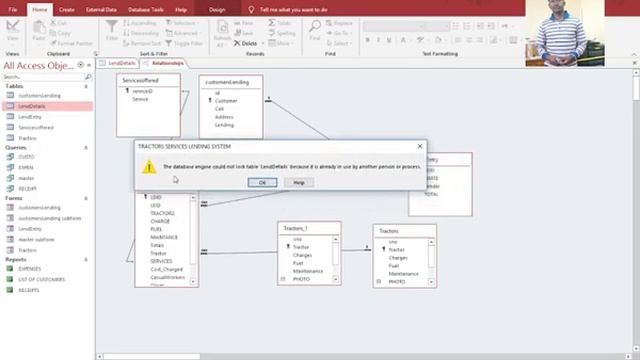640x360 pixels.
Task: Open the font name combo box
Action: click(394, 26)
